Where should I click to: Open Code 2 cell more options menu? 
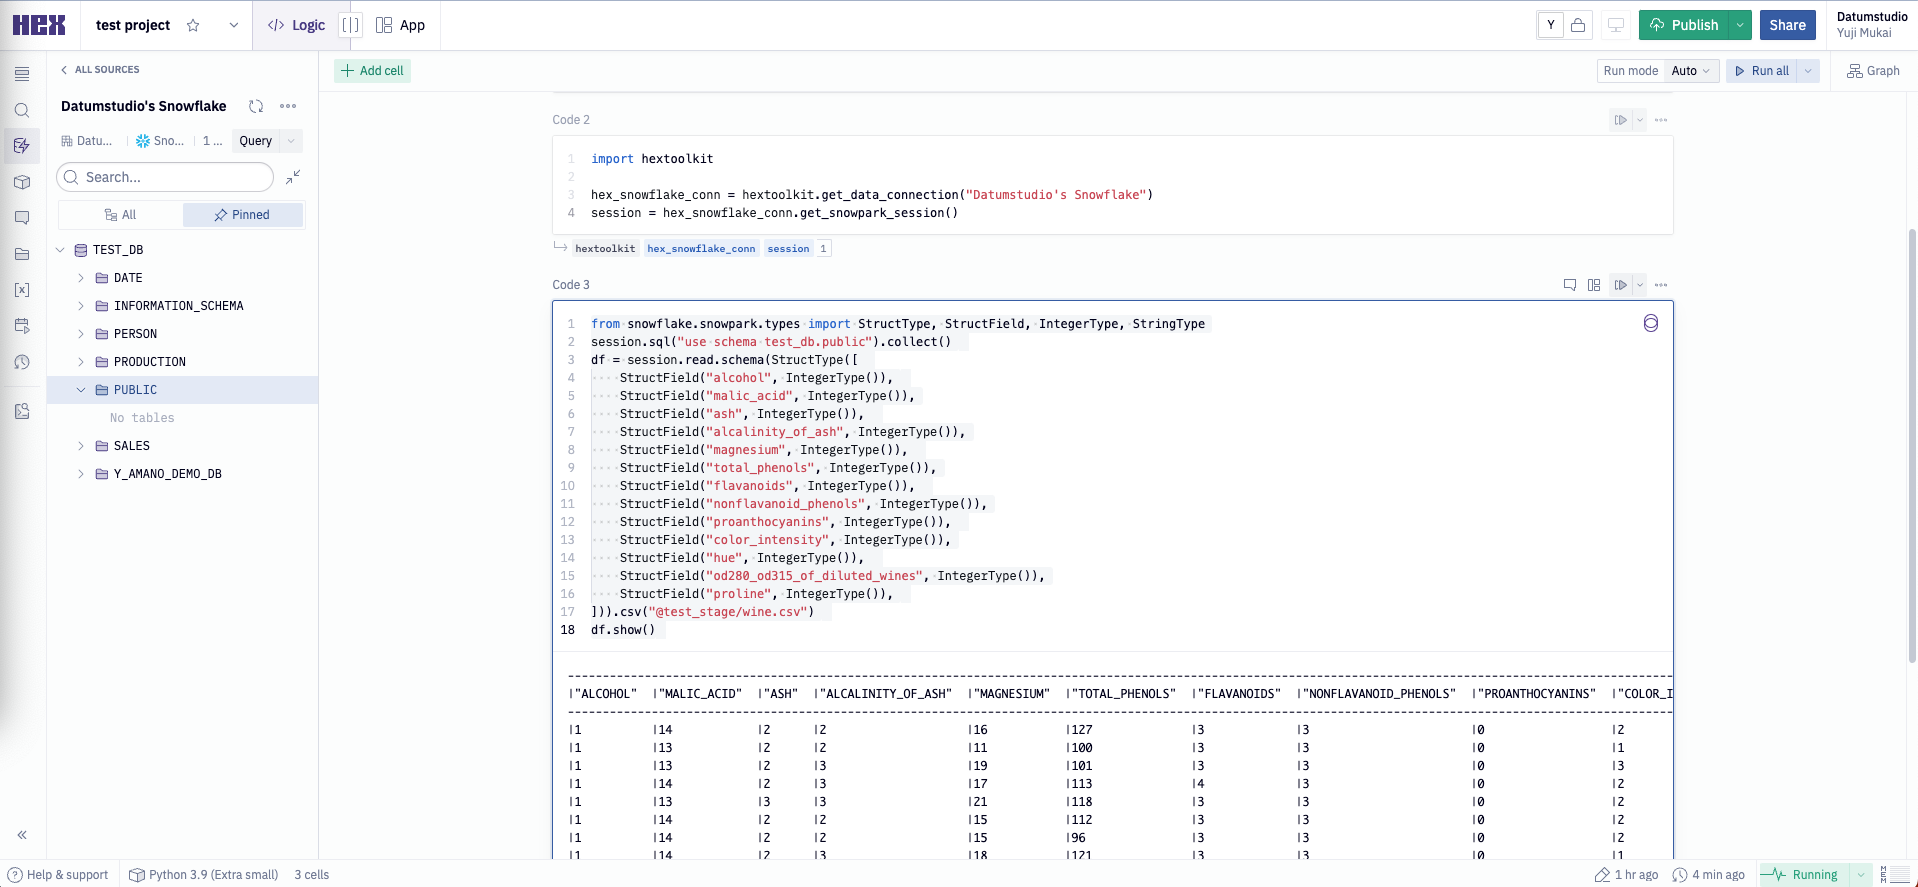[1661, 120]
